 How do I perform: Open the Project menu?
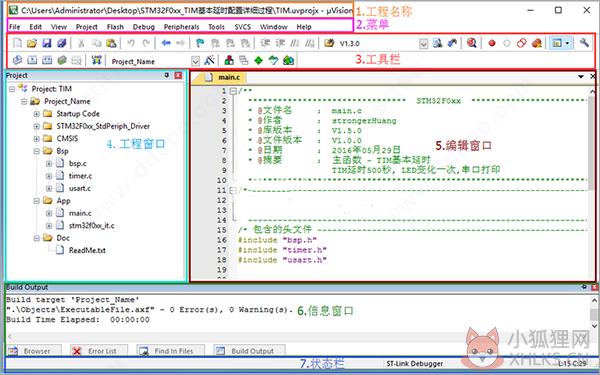point(86,27)
